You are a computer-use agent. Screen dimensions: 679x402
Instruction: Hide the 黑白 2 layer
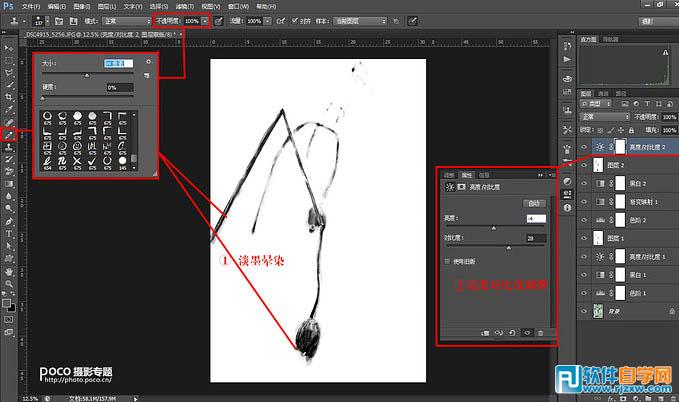[x=584, y=184]
